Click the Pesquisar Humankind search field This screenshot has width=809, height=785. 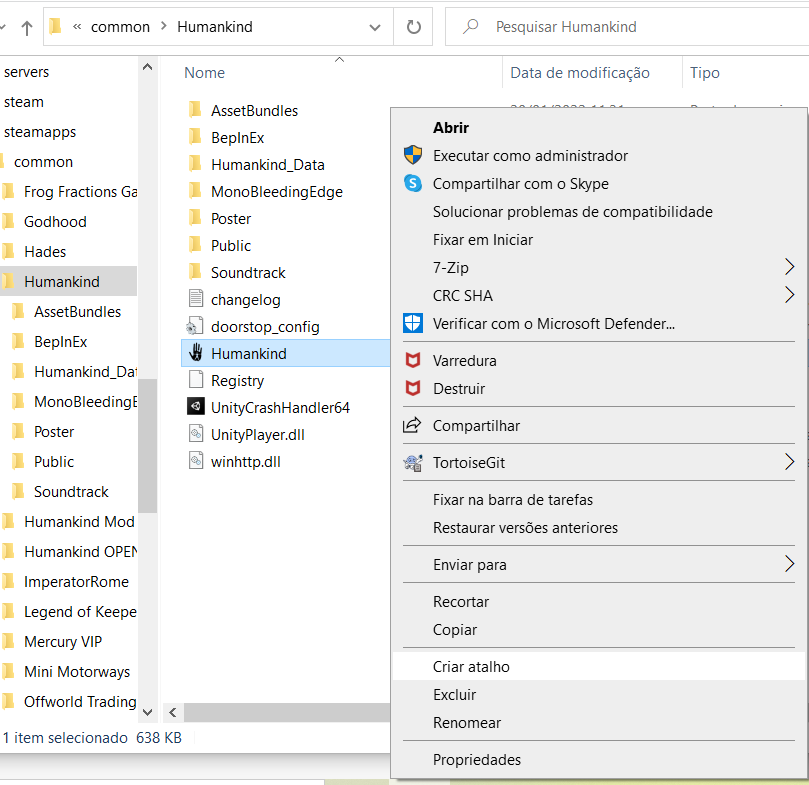[627, 27]
